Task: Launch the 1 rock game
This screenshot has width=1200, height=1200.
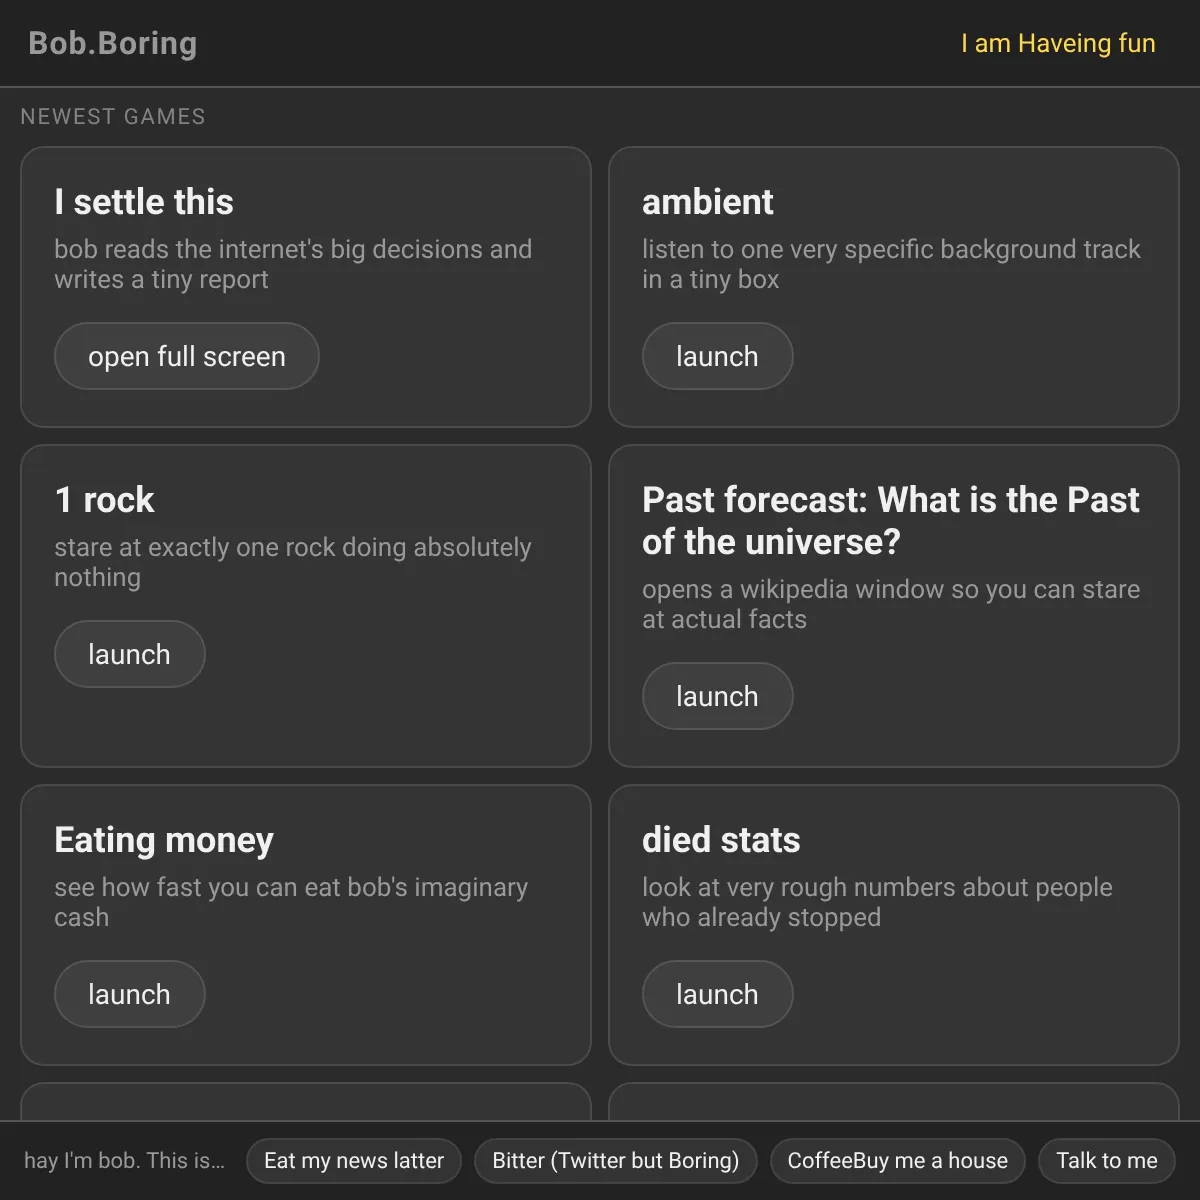Action: (129, 654)
